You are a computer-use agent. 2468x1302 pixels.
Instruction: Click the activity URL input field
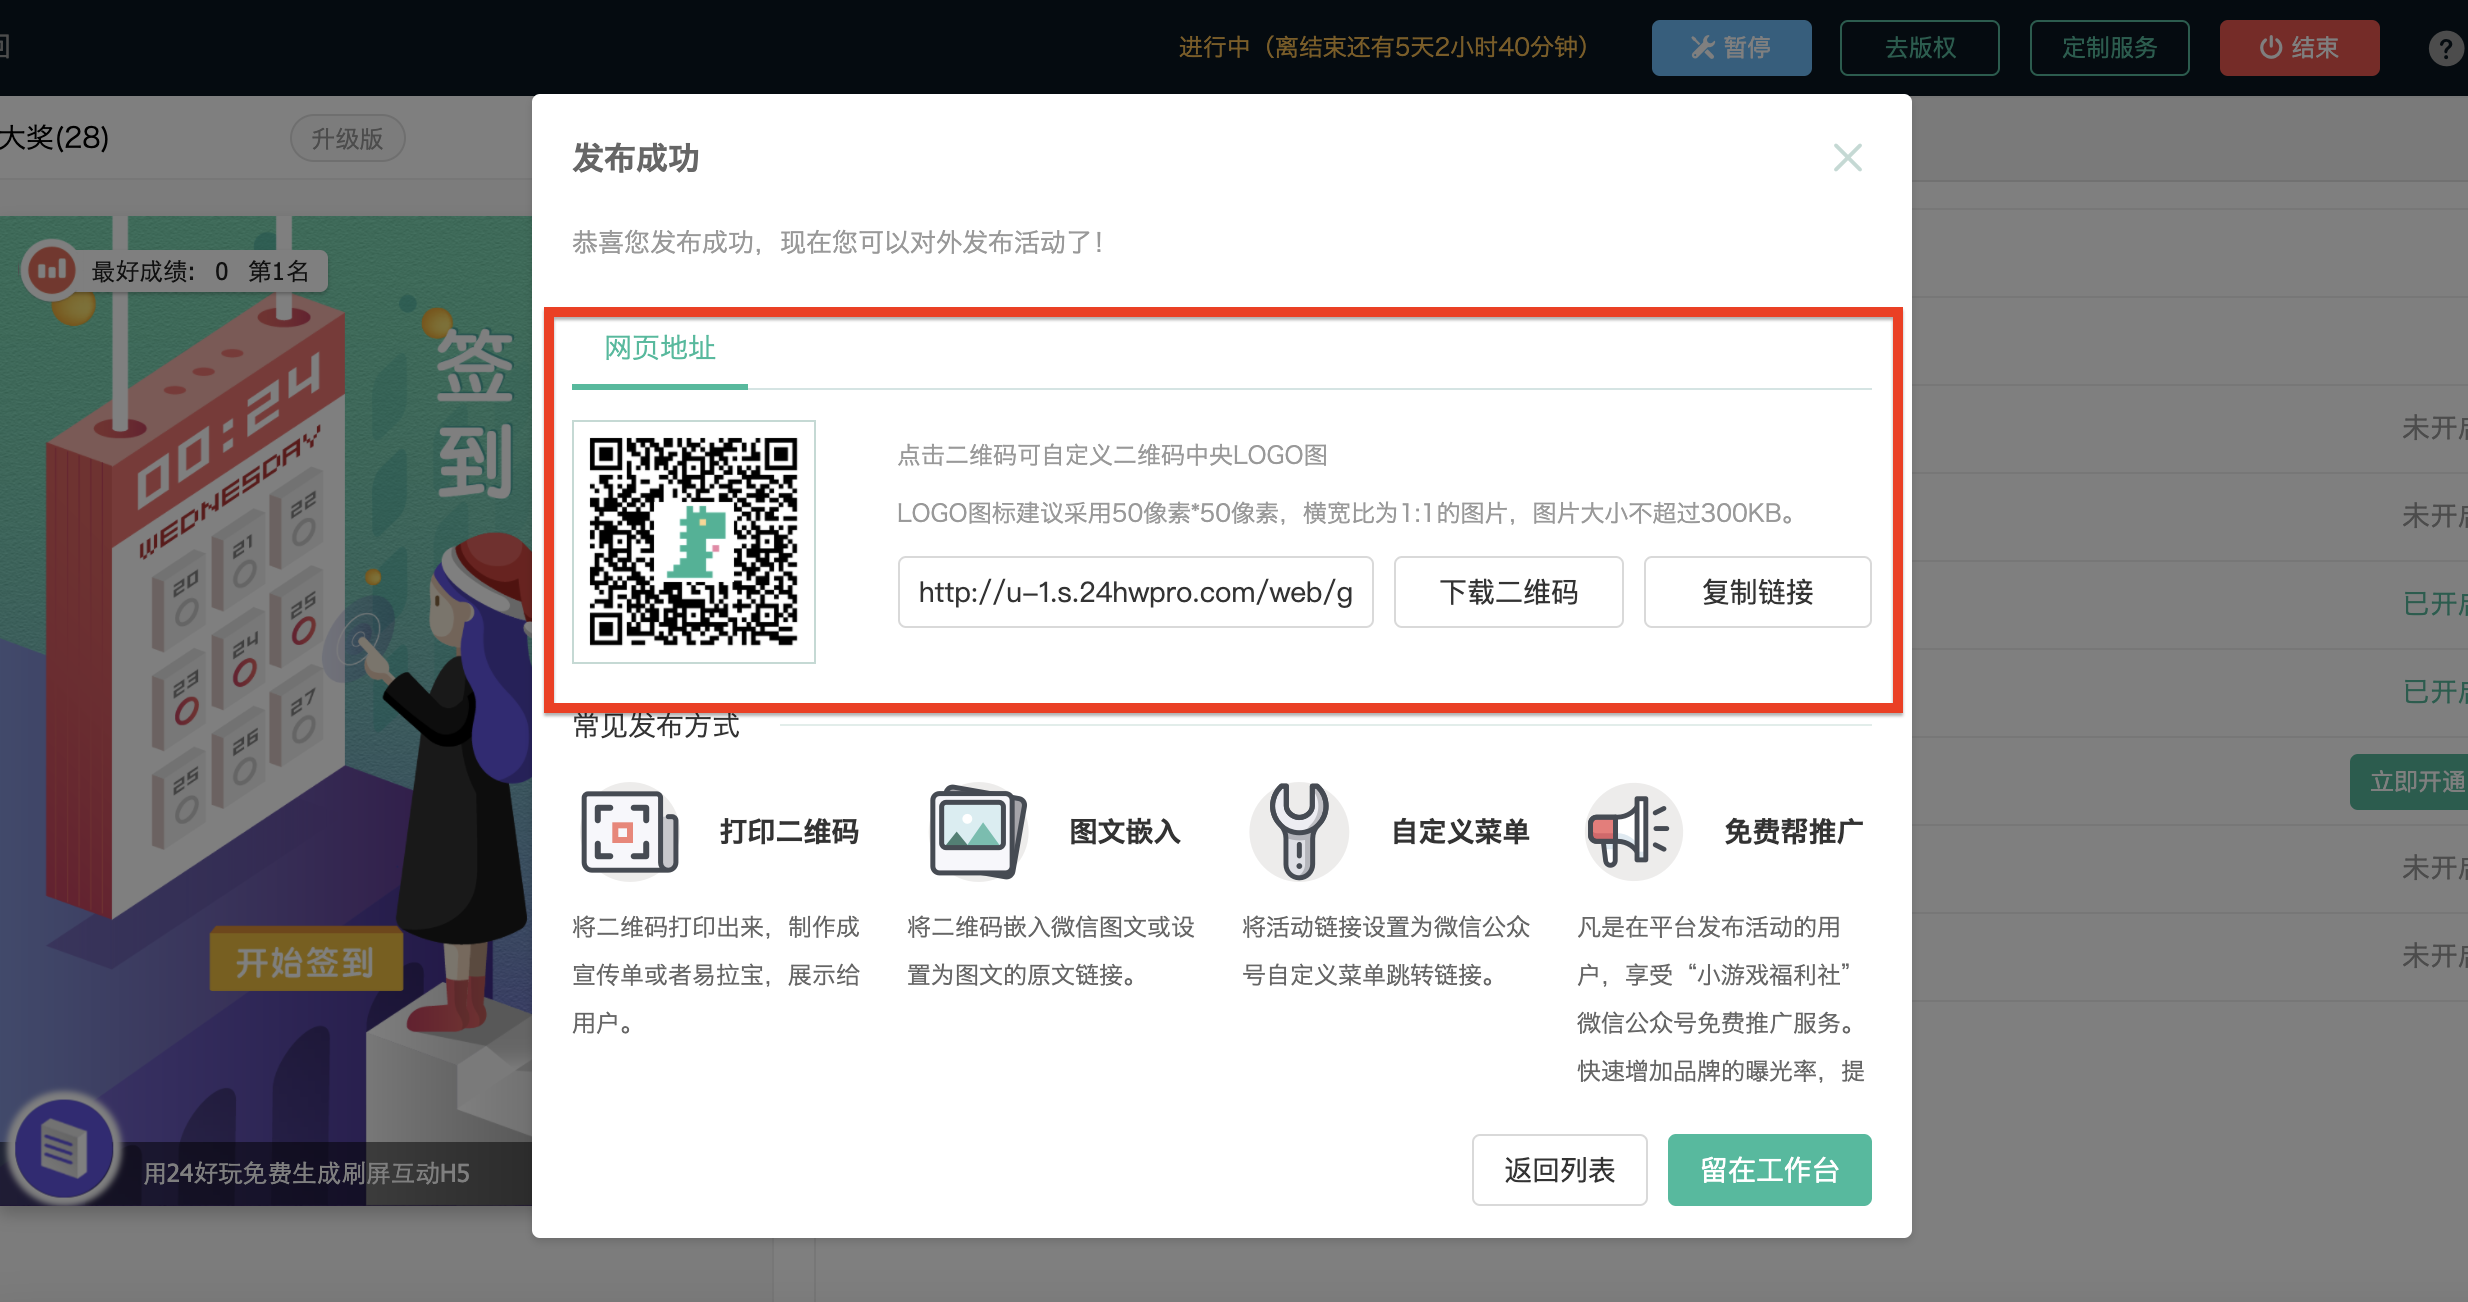click(1135, 592)
